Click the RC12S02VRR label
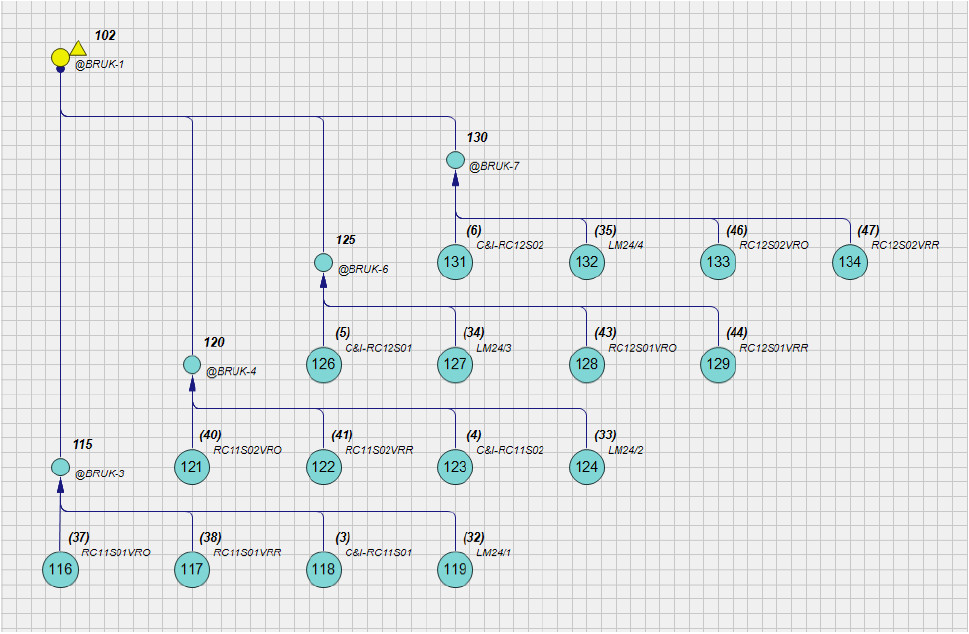 point(905,245)
